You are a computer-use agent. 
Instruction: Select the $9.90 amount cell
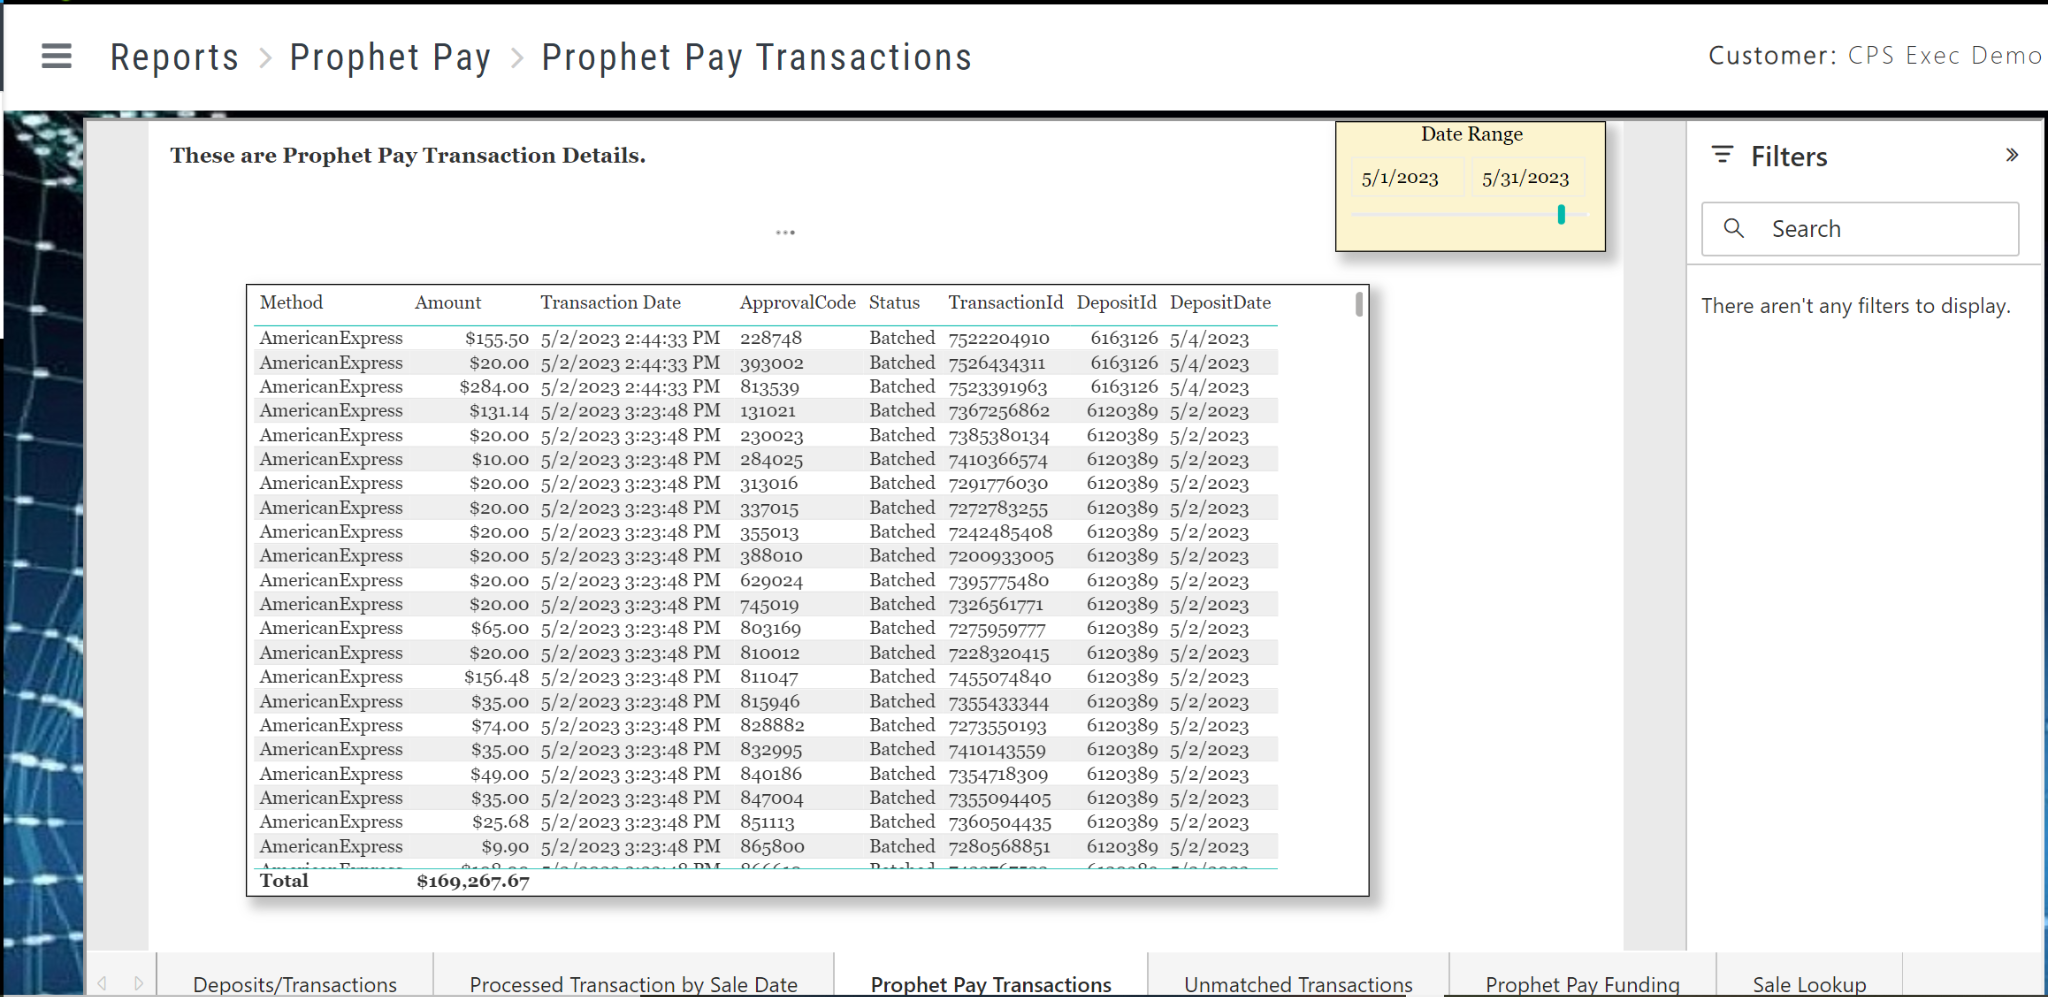click(x=505, y=846)
